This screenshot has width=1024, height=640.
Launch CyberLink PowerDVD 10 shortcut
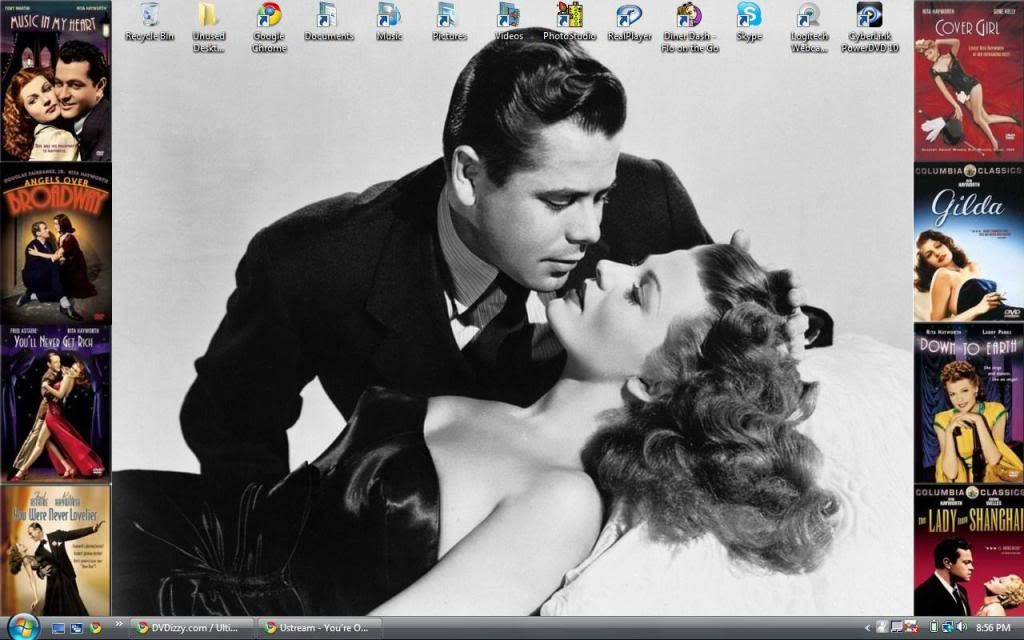tap(869, 15)
